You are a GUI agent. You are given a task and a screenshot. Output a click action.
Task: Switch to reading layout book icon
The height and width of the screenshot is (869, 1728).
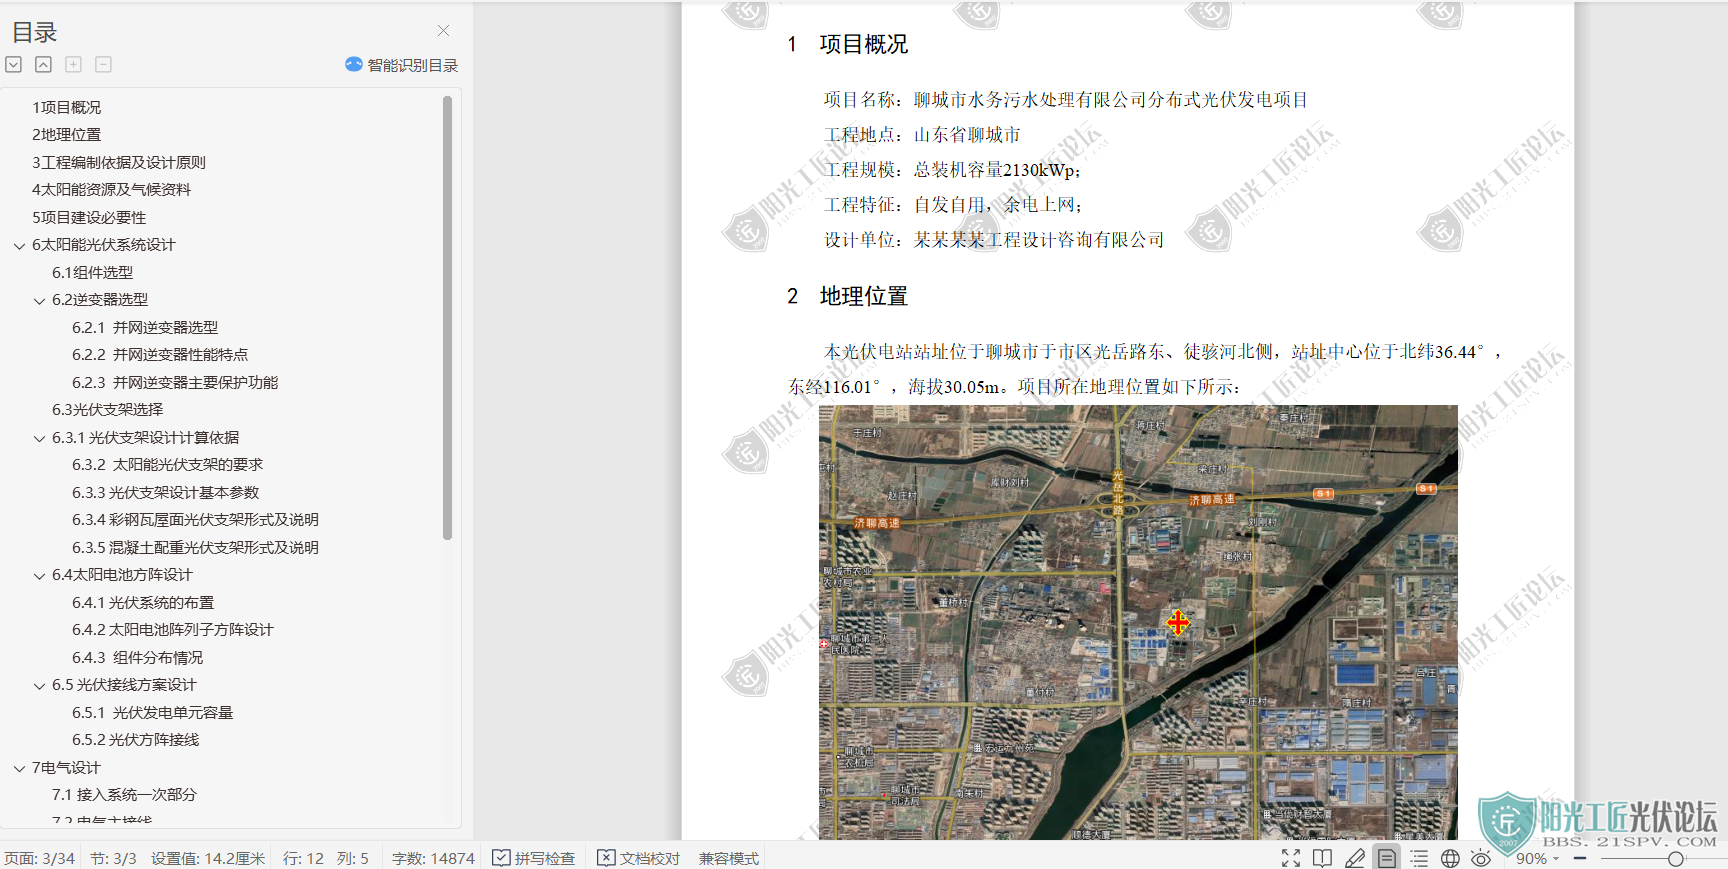pyautogui.click(x=1322, y=858)
